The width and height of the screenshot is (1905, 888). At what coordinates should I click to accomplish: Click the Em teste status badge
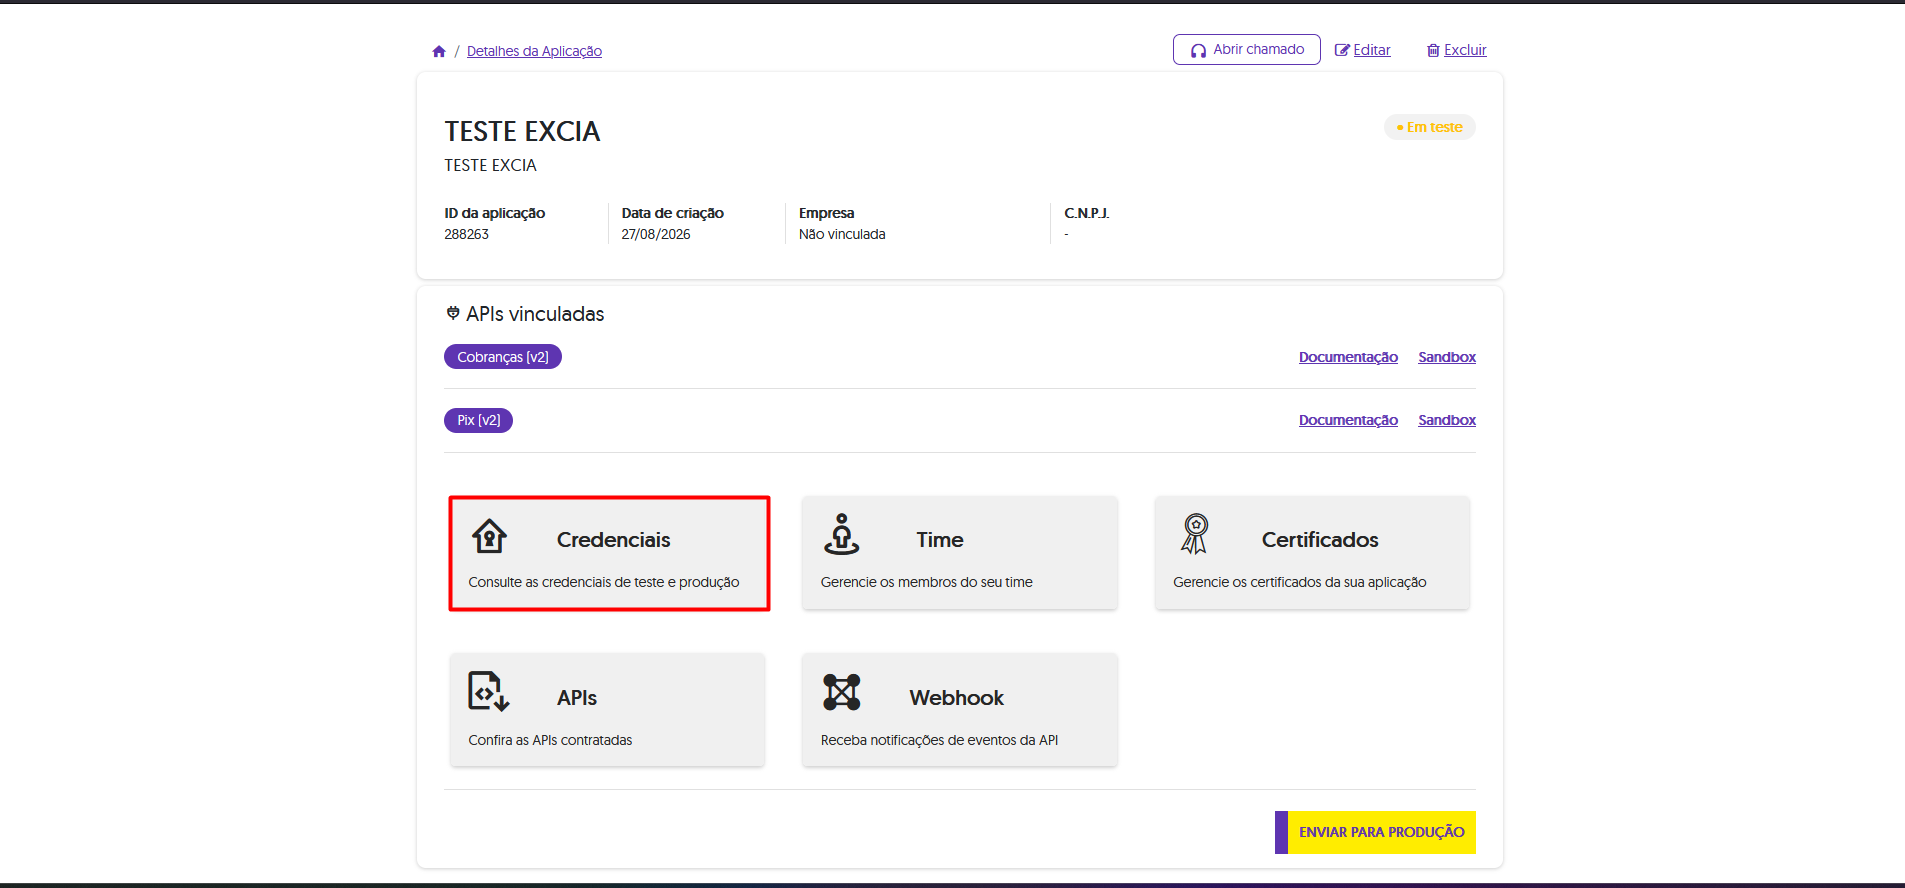click(1429, 127)
